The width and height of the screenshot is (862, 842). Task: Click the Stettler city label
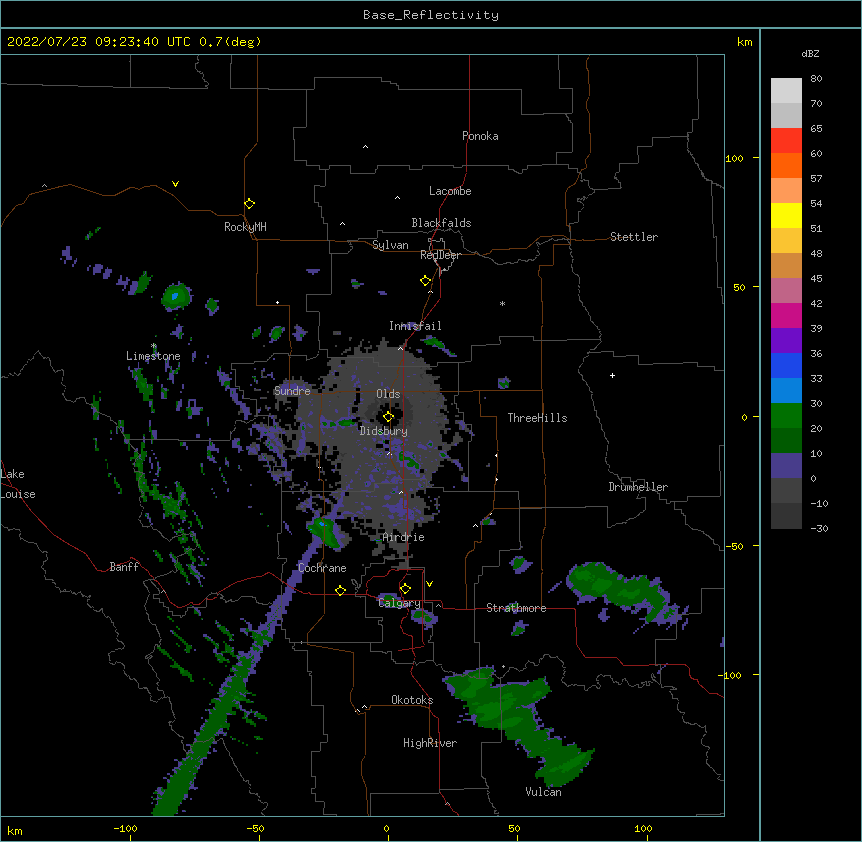pyautogui.click(x=634, y=237)
